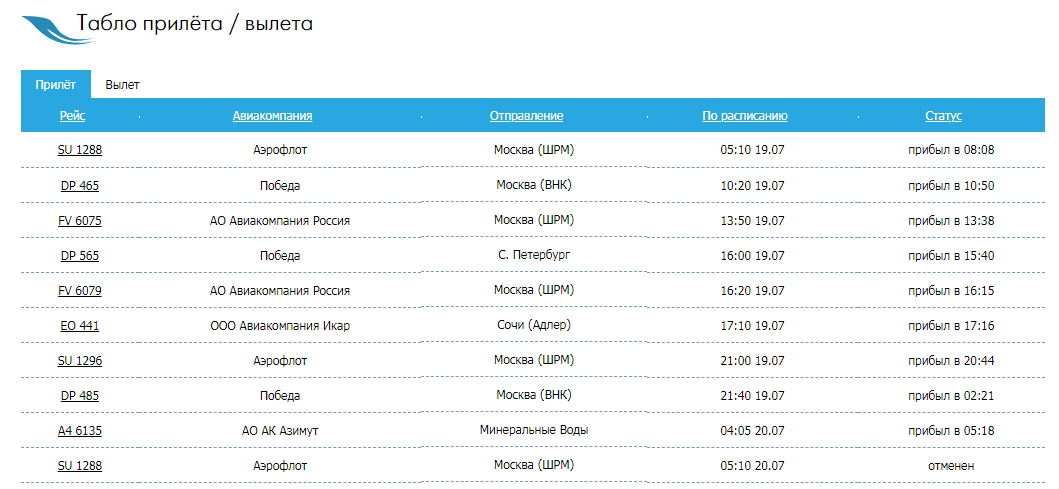Image resolution: width=1059 pixels, height=489 pixels.
Task: Open flight SU 1296 details
Action: click(x=80, y=361)
